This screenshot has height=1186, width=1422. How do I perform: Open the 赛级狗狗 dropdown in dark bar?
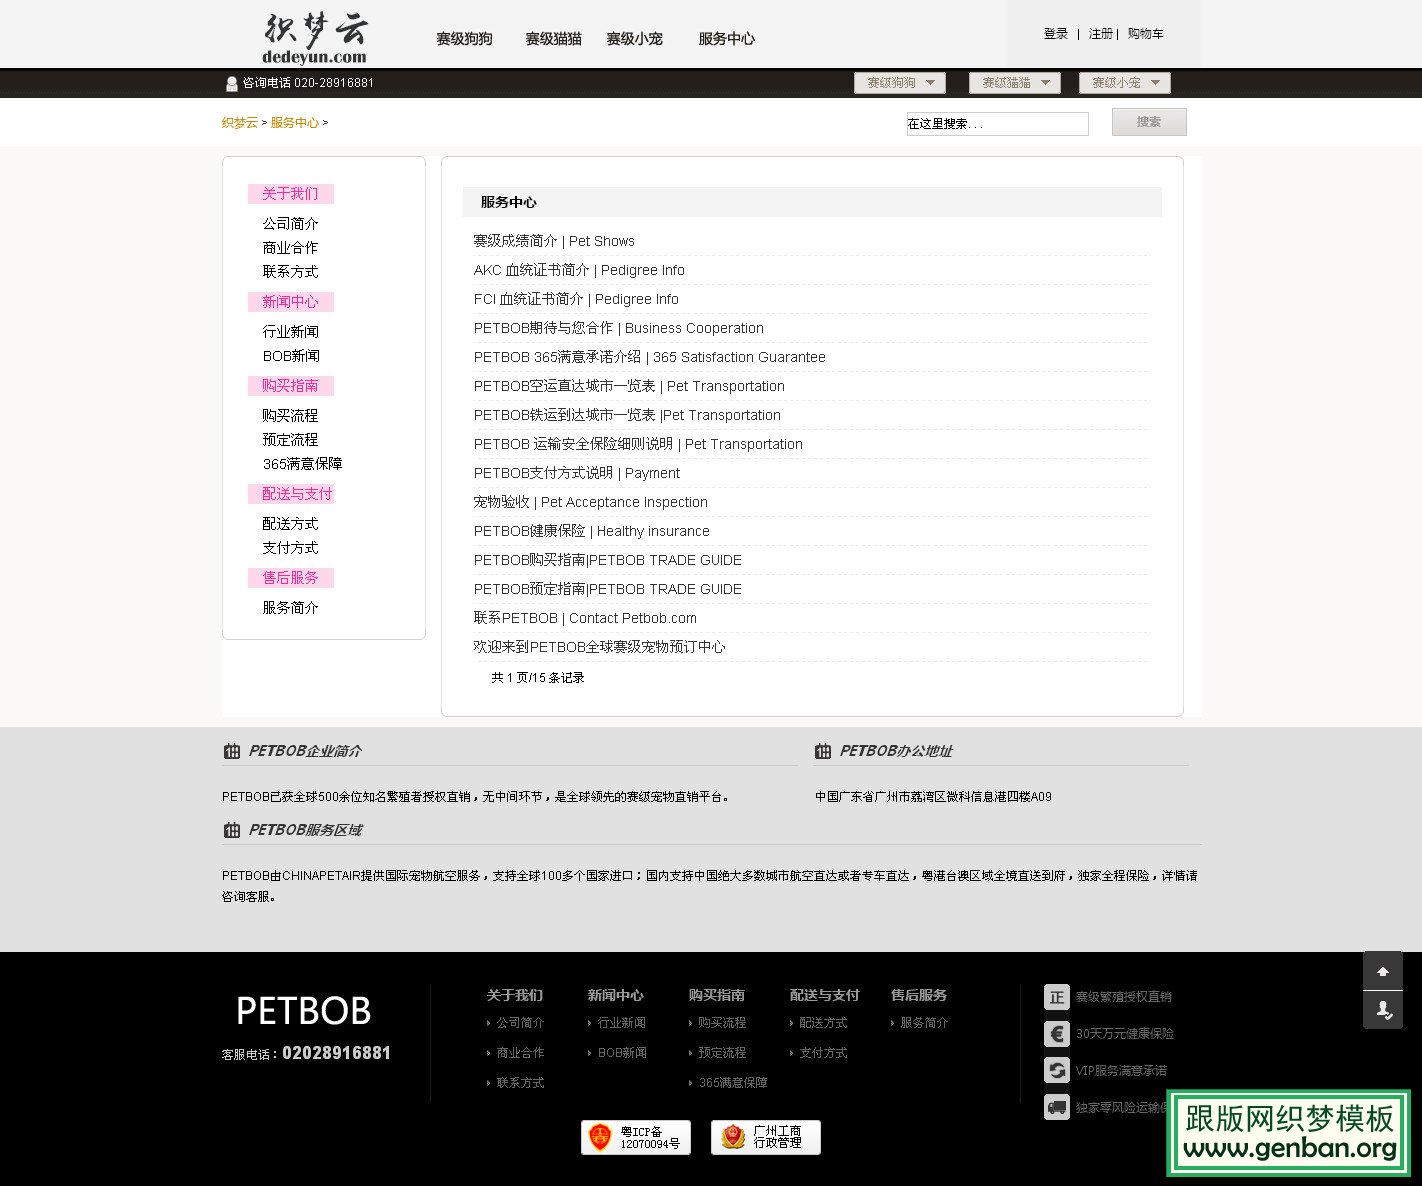pos(901,83)
